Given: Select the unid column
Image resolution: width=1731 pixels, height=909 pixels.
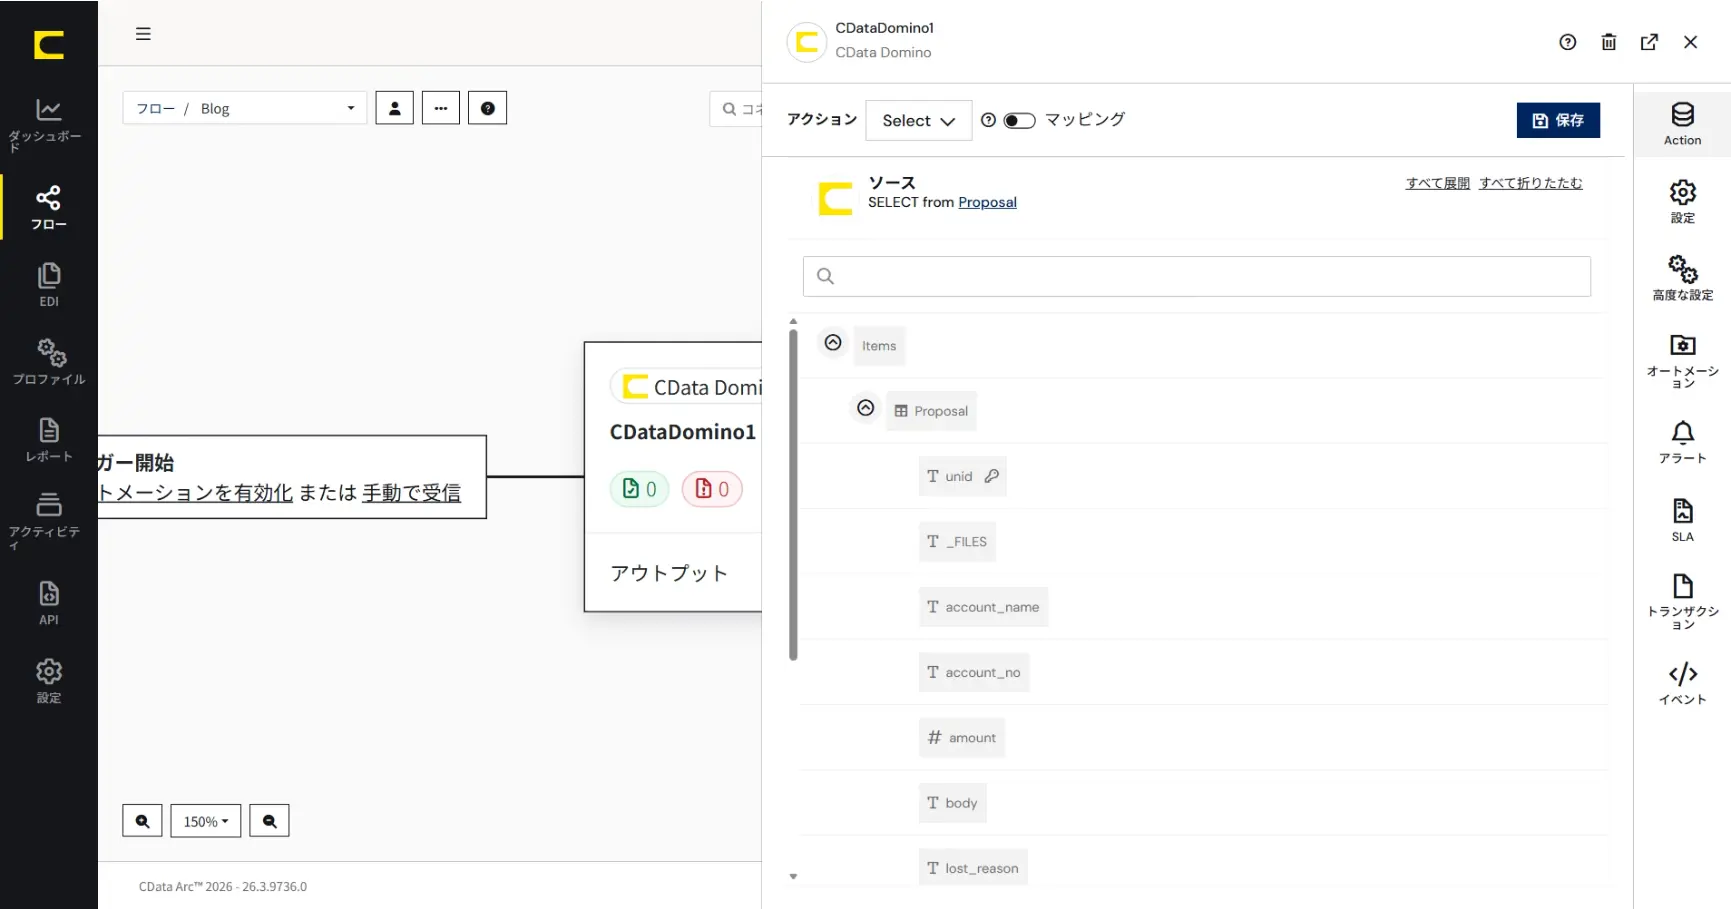Looking at the screenshot, I should click(x=962, y=476).
